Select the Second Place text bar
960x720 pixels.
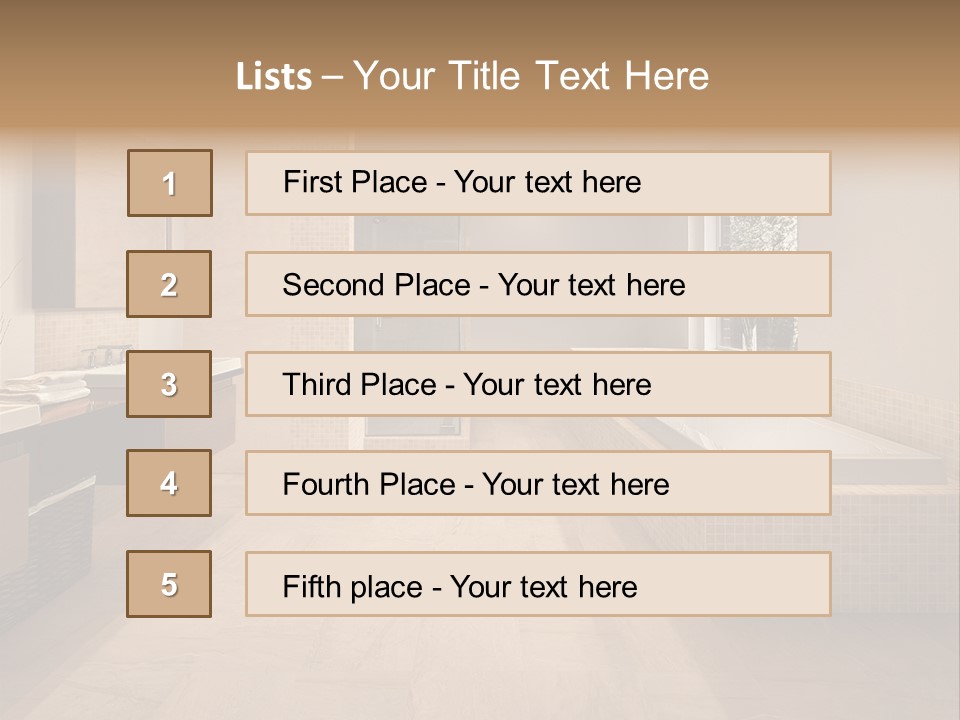(x=538, y=284)
